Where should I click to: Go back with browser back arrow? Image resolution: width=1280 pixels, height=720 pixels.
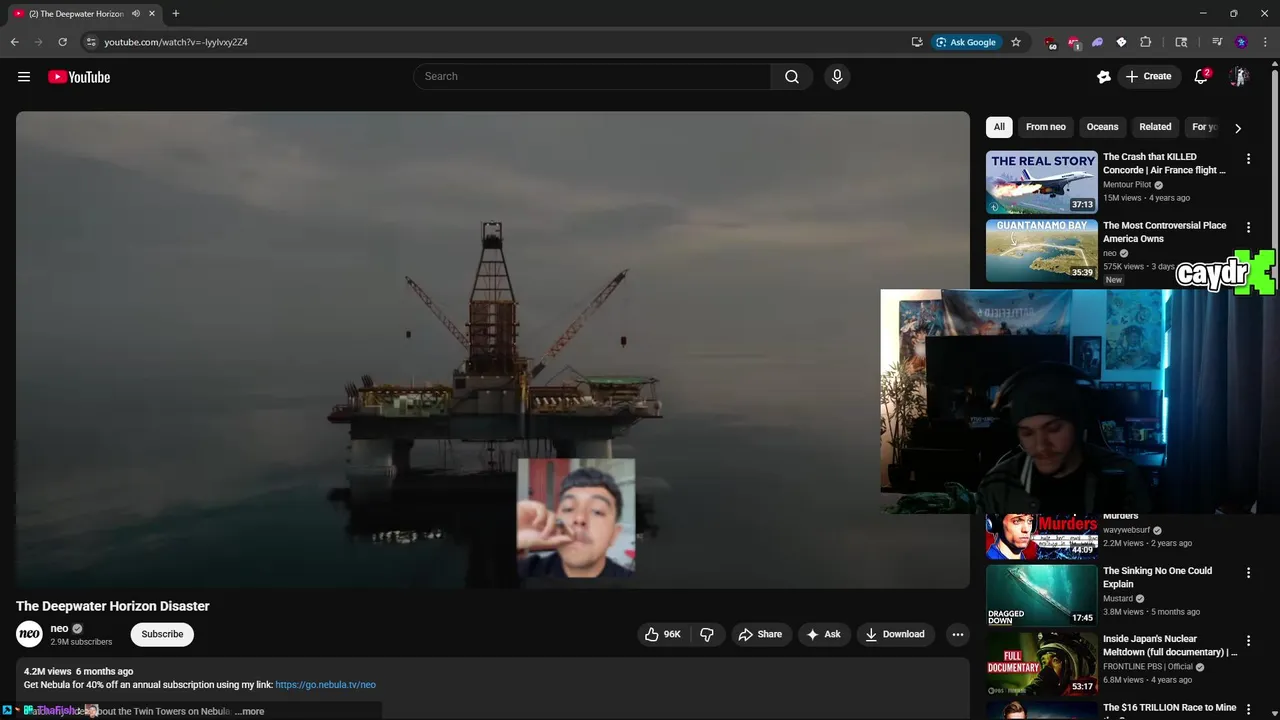14,42
